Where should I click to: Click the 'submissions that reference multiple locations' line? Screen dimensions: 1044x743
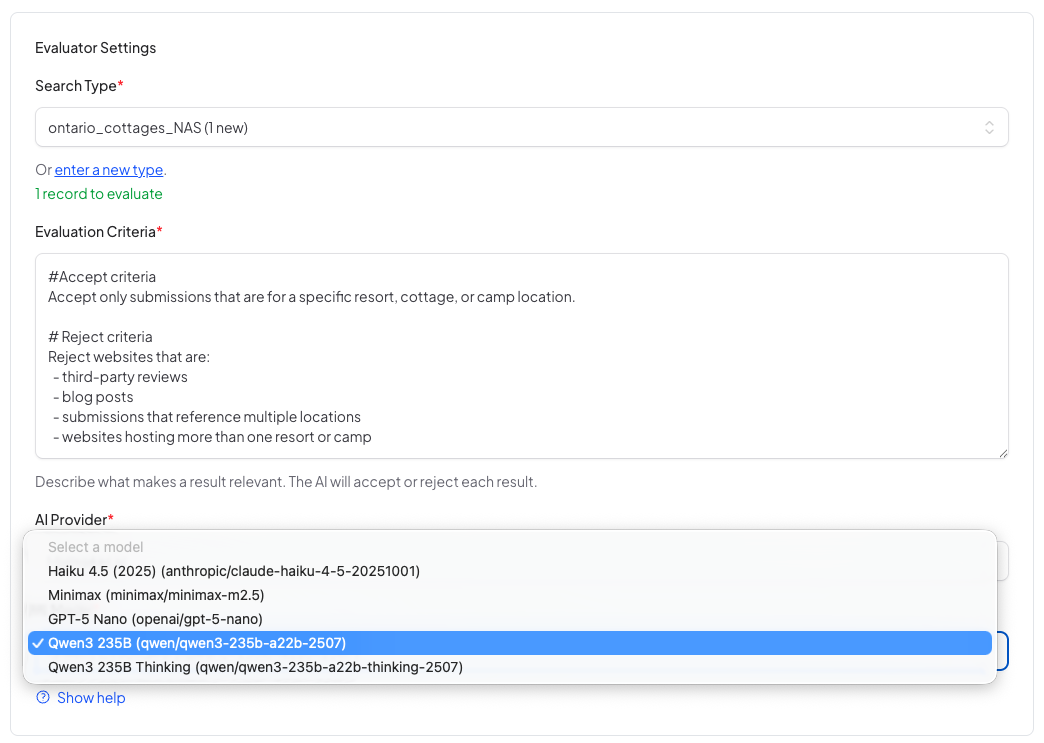(x=207, y=417)
